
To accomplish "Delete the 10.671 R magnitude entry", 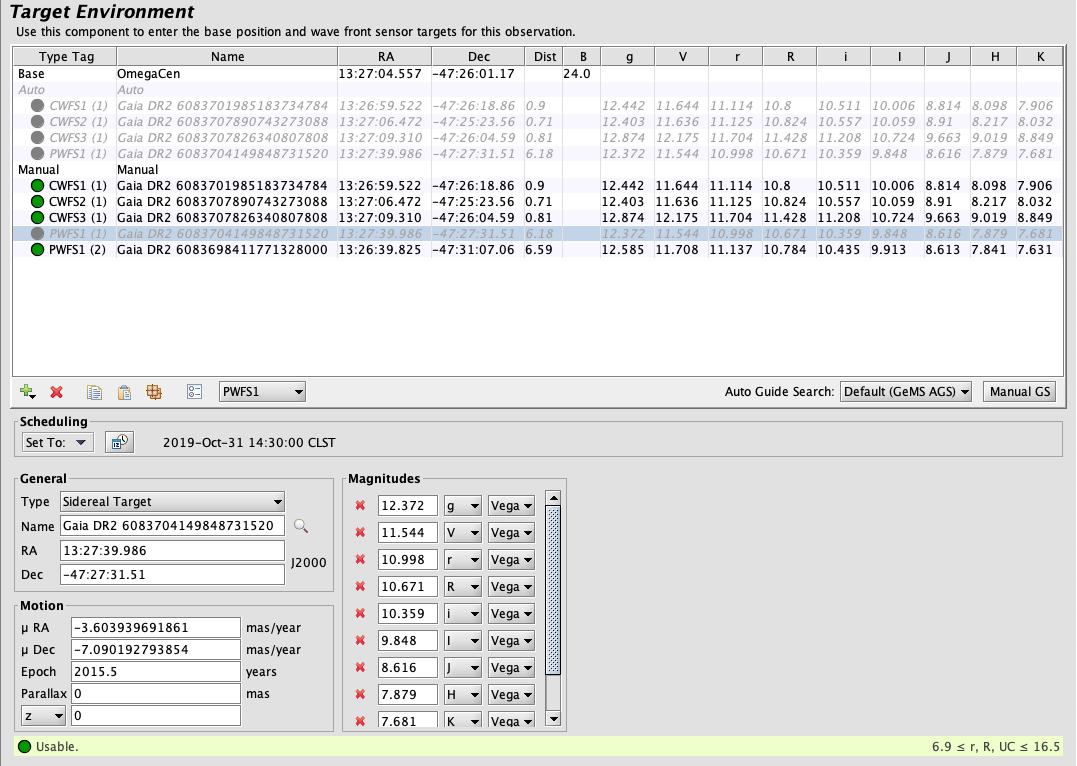I will click(x=360, y=587).
